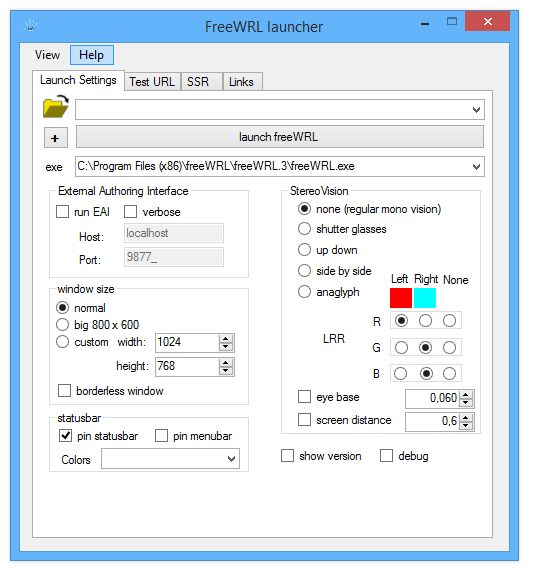This screenshot has width=533, height=575.
Task: Decrease custom height with down arrow
Action: click(226, 371)
